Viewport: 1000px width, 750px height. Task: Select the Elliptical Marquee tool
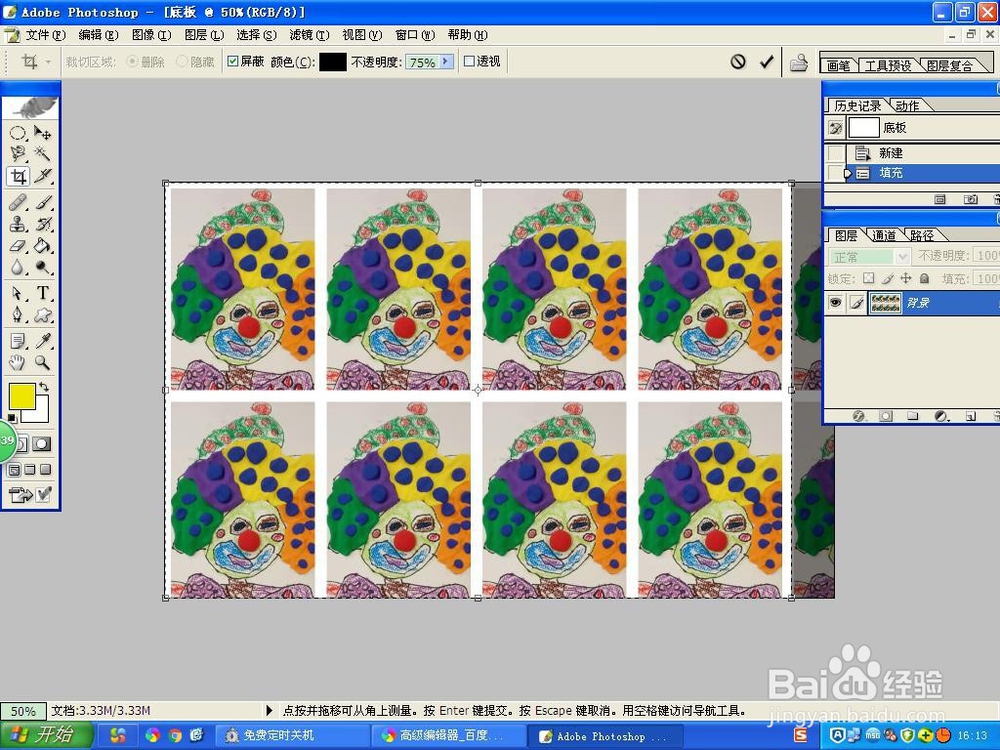pyautogui.click(x=18, y=133)
